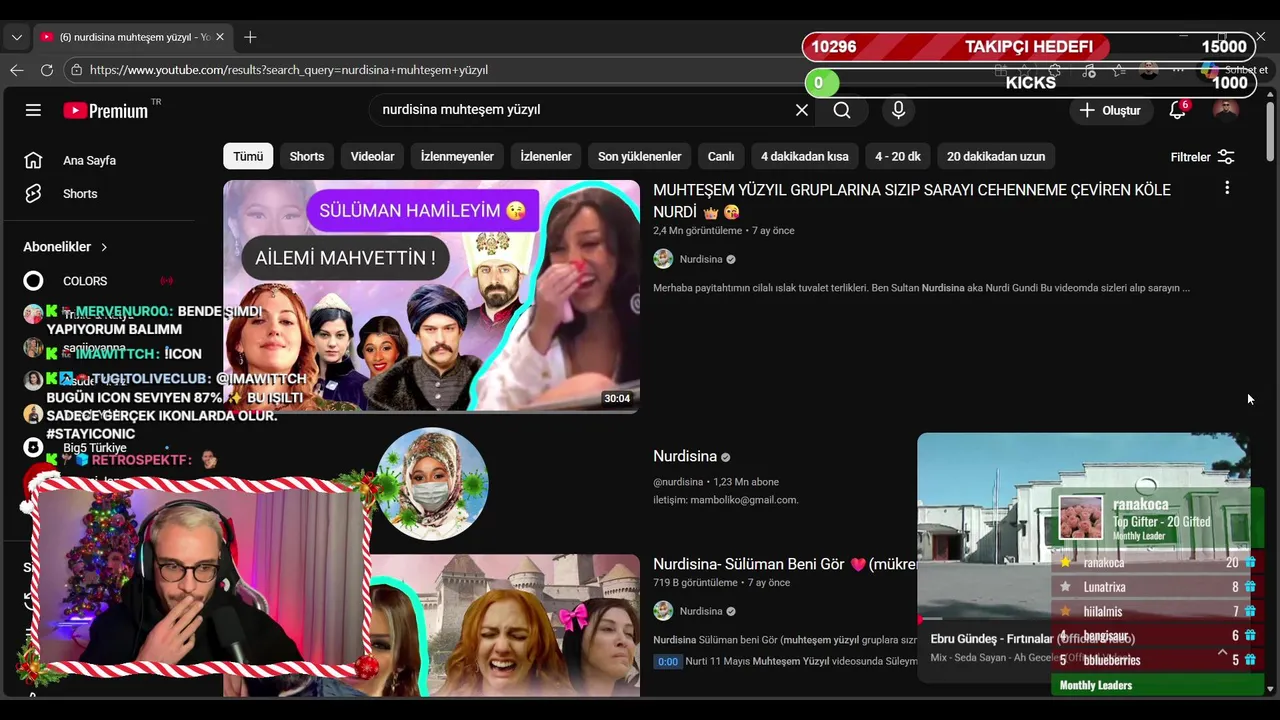Open the Nurdisina channel name result
1280x720 pixels.
(x=685, y=456)
